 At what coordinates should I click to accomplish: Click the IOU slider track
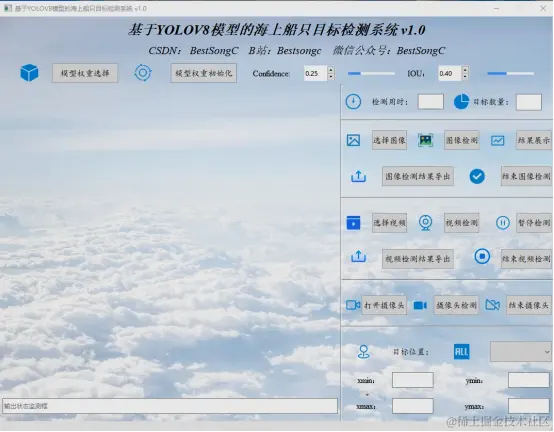click(511, 73)
